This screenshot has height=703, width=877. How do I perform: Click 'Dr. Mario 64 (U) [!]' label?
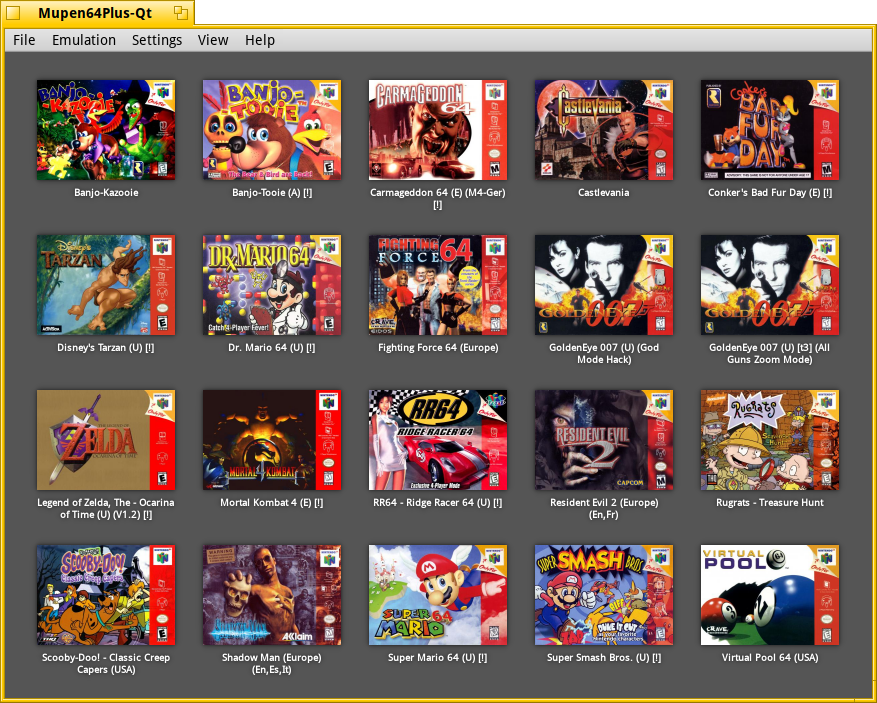click(x=272, y=347)
